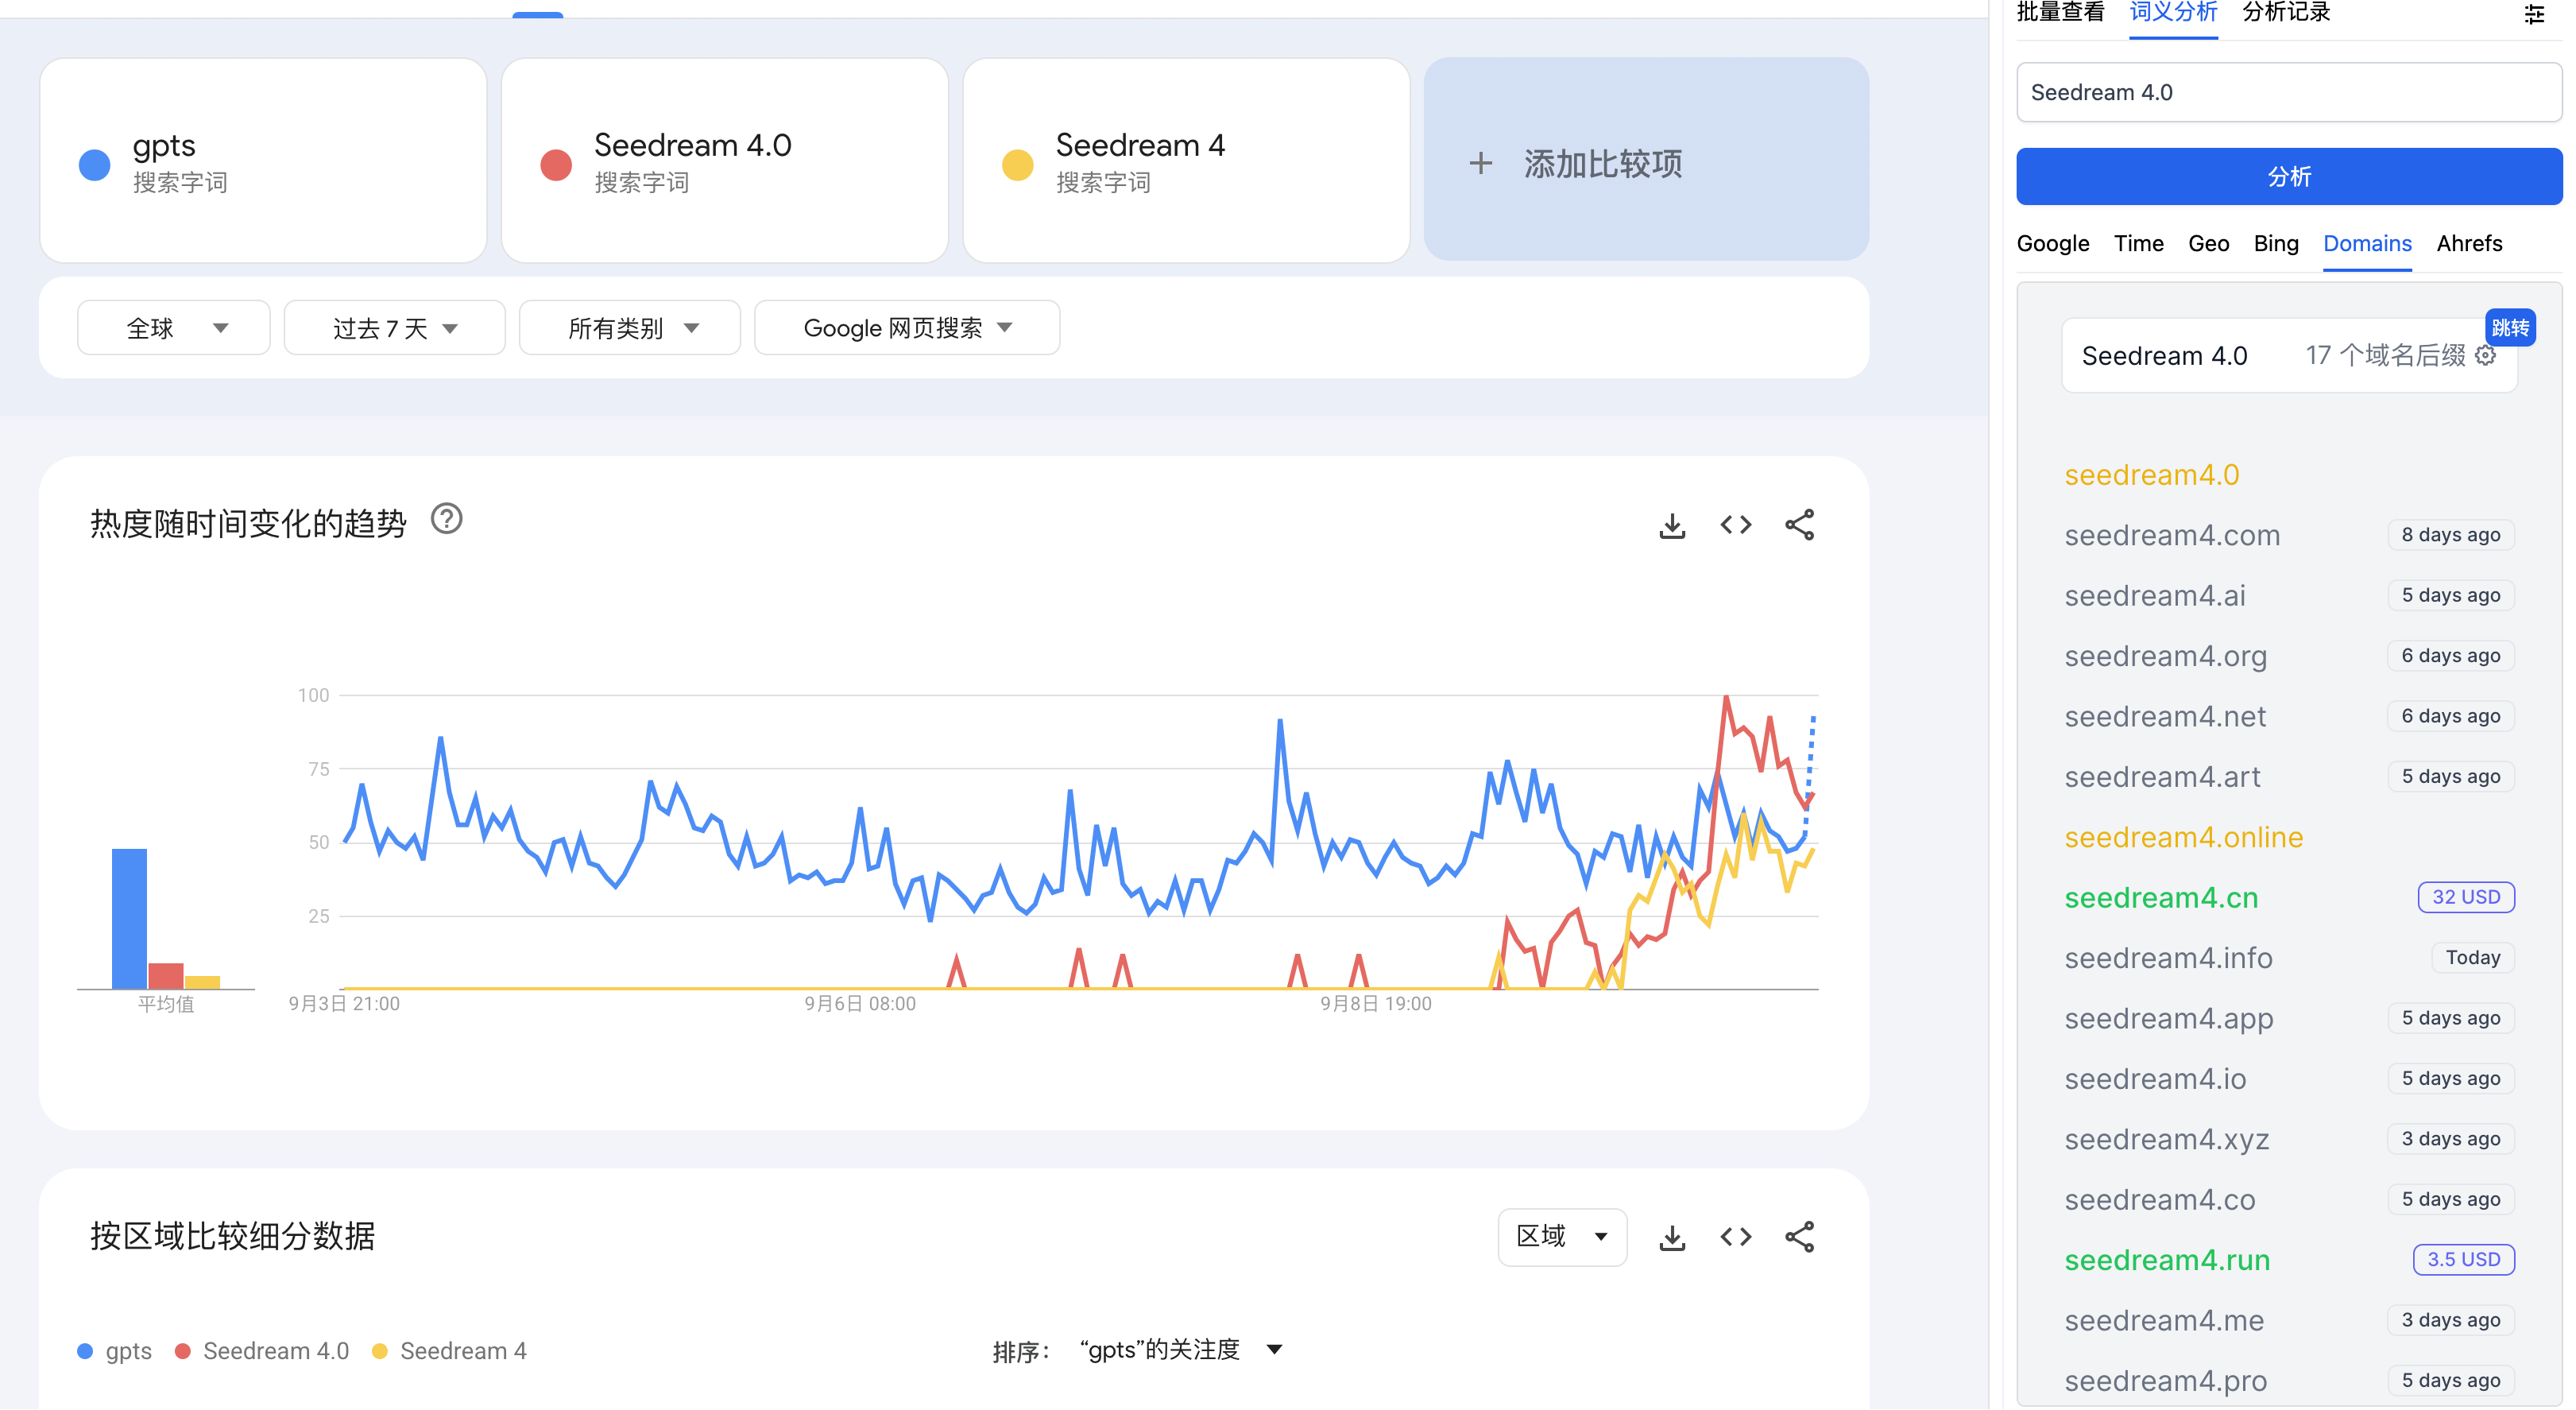
Task: Select the Ahrefs tab
Action: click(x=2469, y=243)
